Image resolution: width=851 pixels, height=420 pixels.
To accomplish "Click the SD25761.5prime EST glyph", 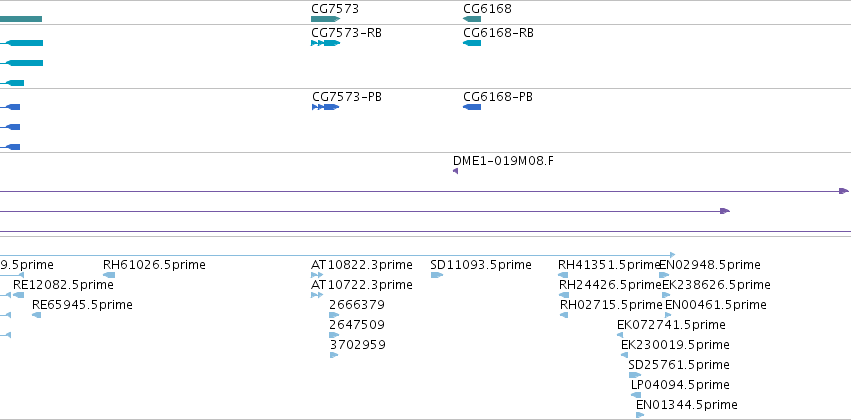I will 635,375.
